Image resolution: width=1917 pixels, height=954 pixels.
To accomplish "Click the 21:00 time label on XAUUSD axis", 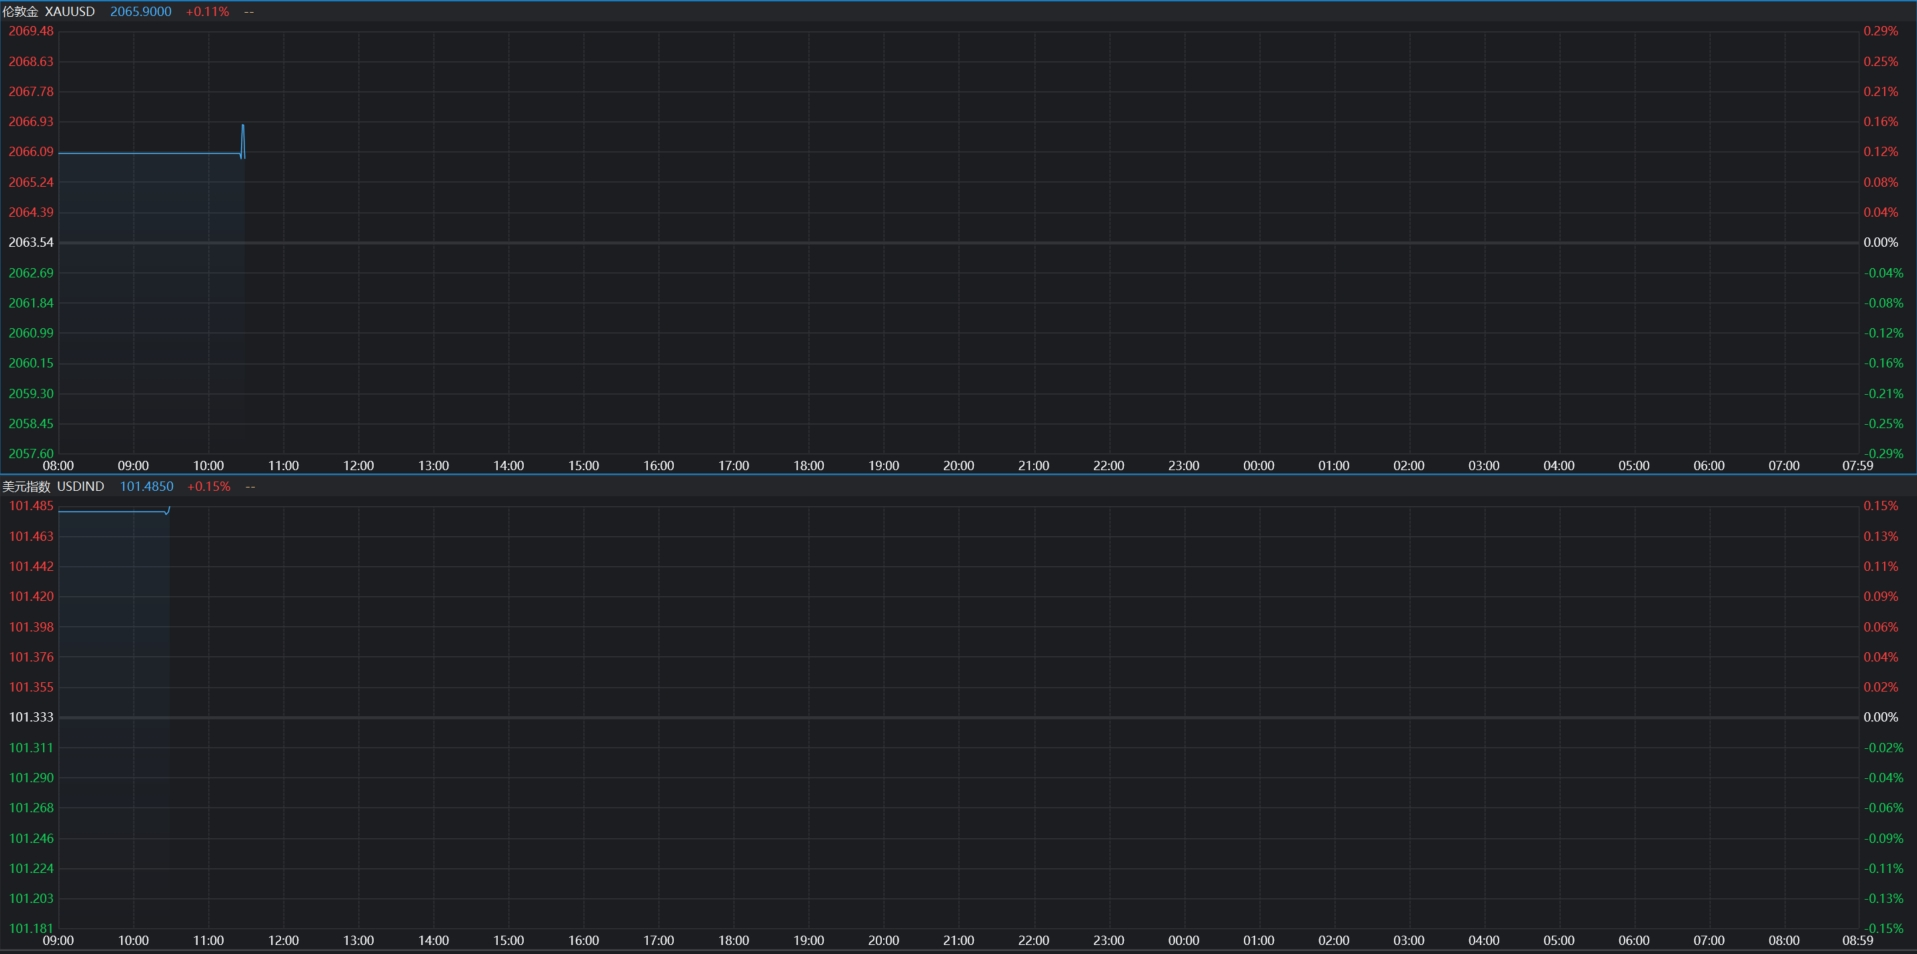I will point(1033,466).
